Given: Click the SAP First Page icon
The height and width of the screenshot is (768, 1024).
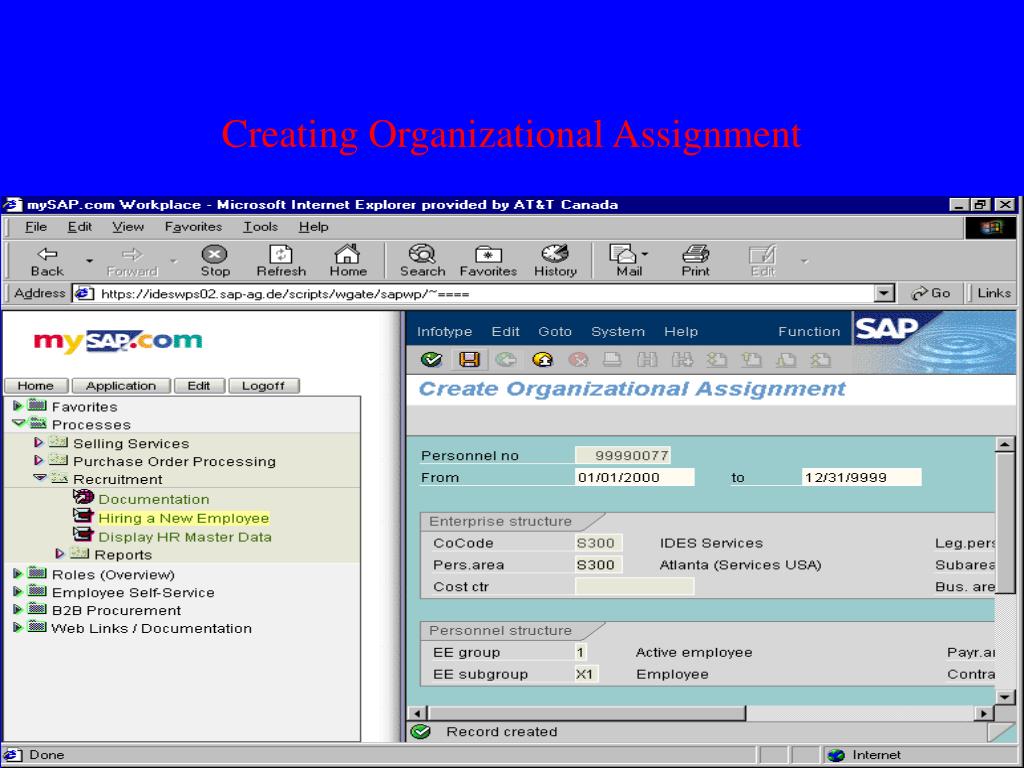Looking at the screenshot, I should point(716,359).
